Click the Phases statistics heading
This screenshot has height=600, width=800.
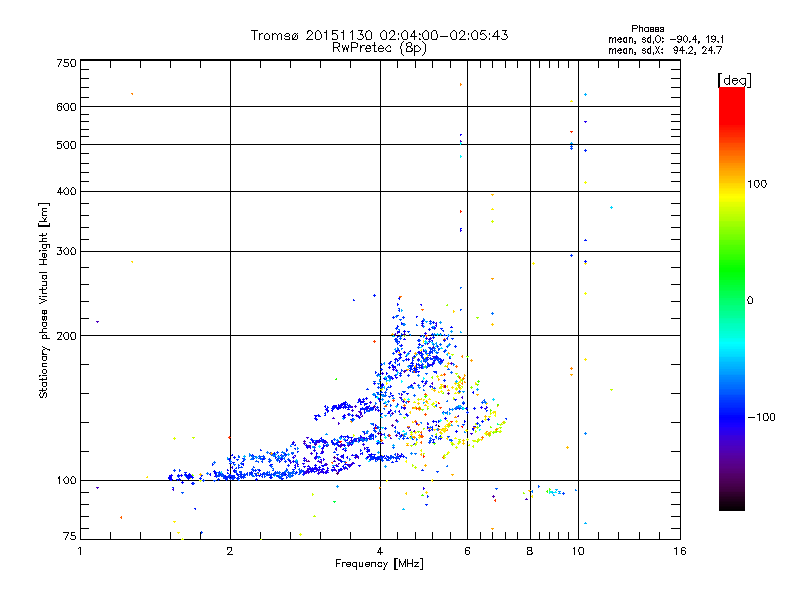[647, 29]
